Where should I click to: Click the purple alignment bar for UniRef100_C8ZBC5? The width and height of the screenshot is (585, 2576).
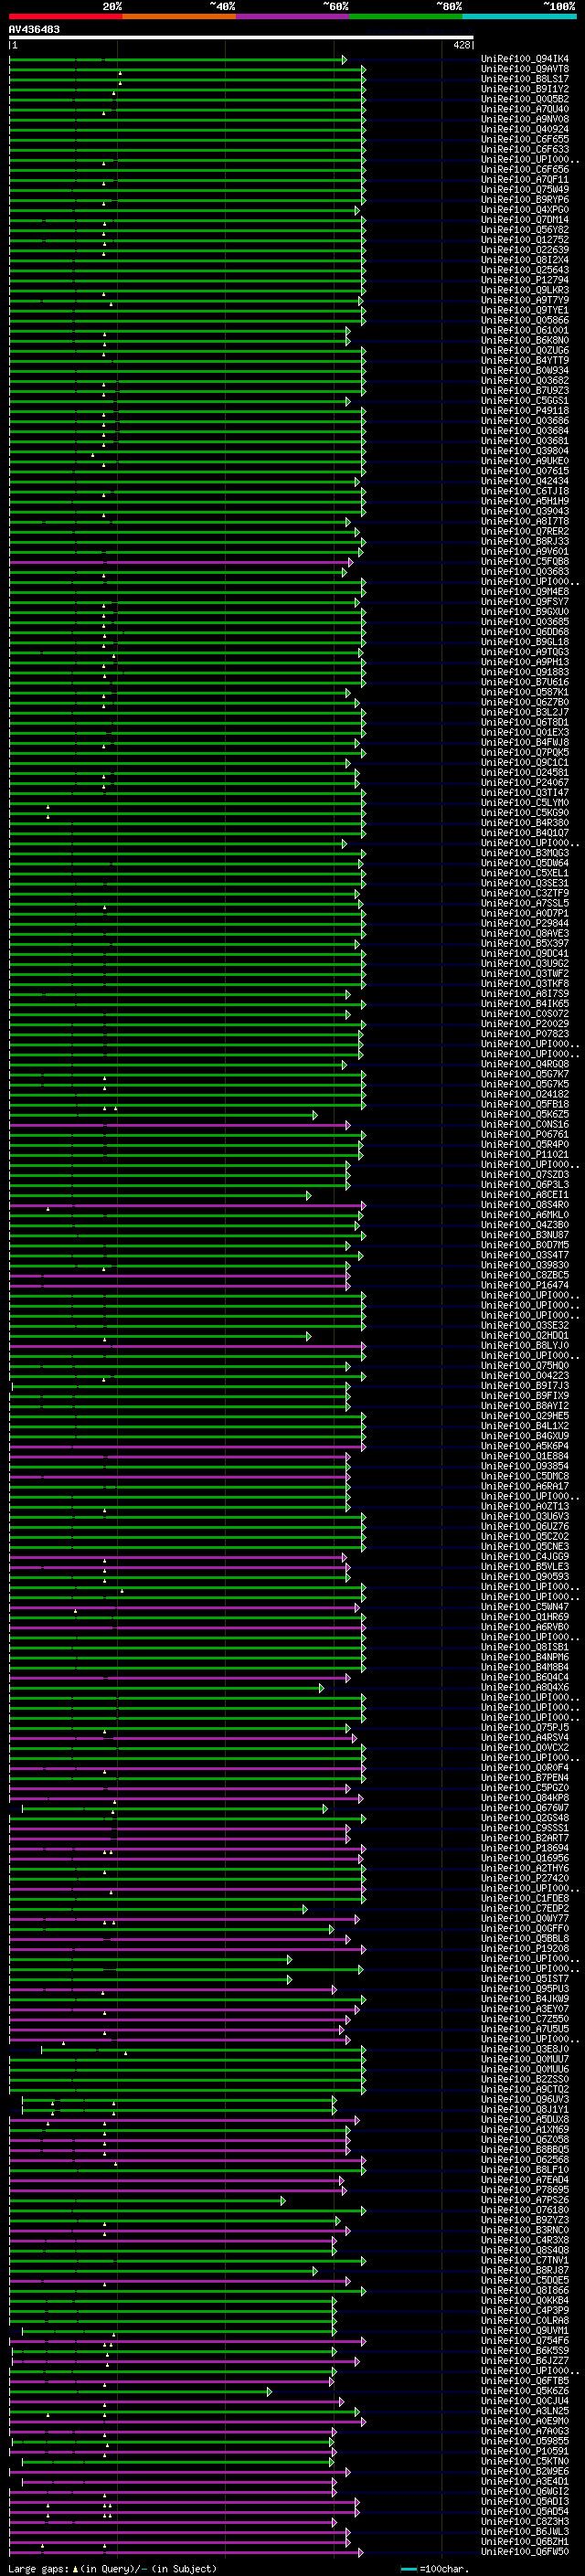tap(178, 1276)
